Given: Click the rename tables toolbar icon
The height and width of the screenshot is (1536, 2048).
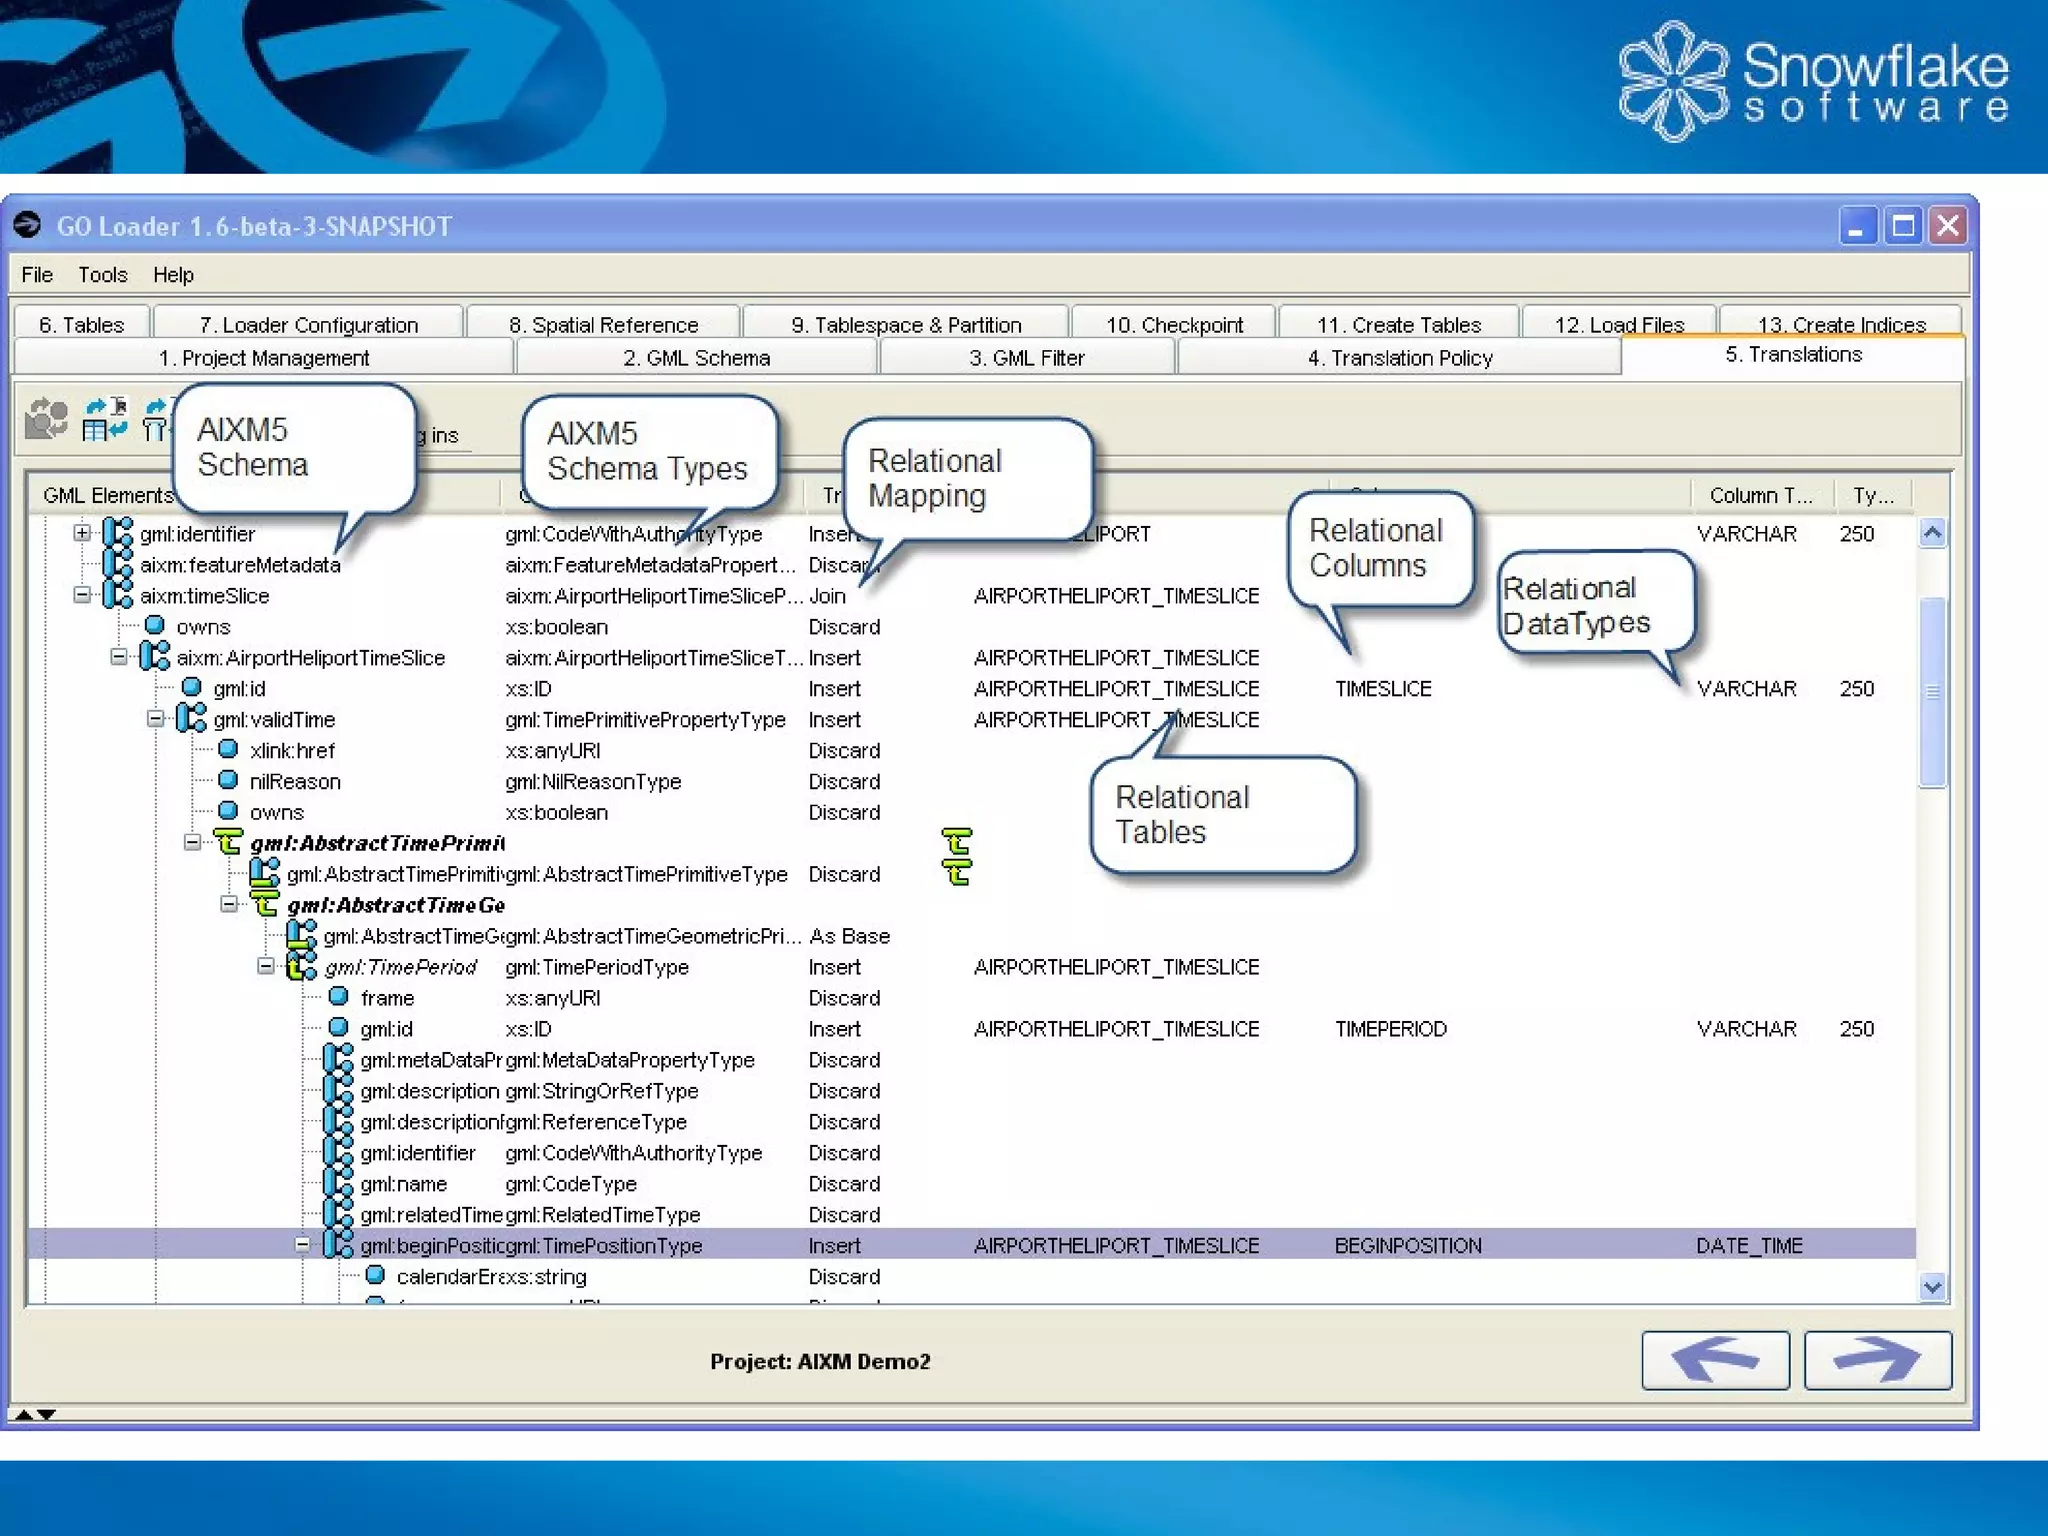Looking at the screenshot, I should pos(105,418).
